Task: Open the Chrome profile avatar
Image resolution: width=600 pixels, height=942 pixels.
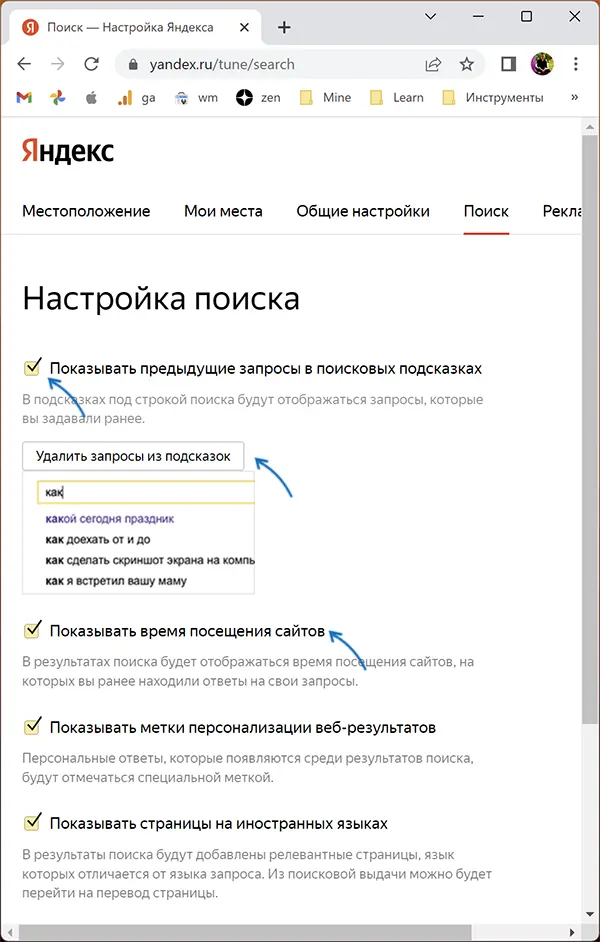Action: click(x=542, y=64)
